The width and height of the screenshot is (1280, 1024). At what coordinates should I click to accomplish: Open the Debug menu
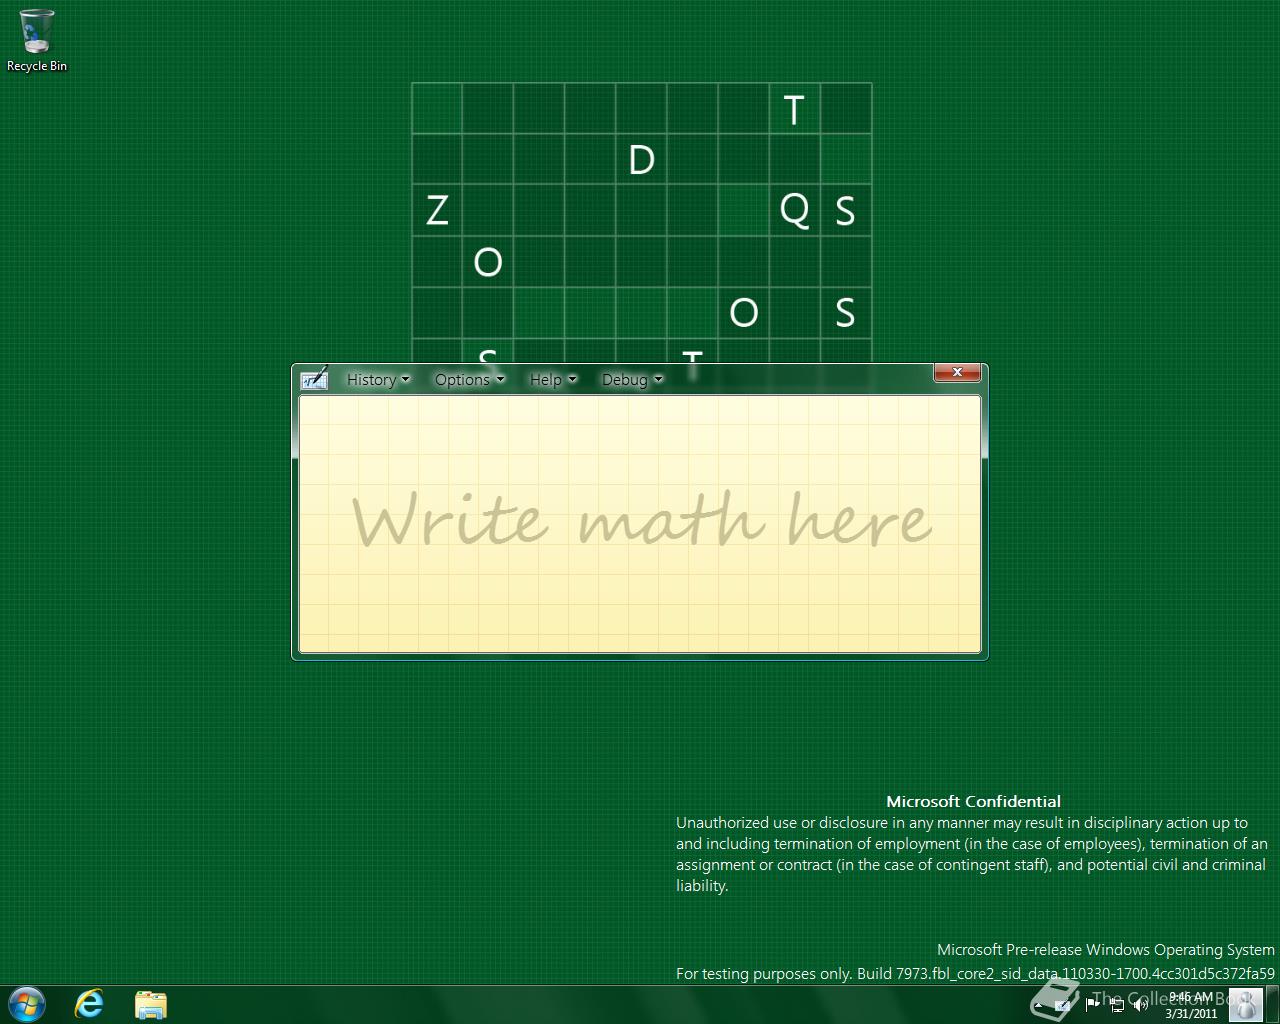[x=631, y=380]
